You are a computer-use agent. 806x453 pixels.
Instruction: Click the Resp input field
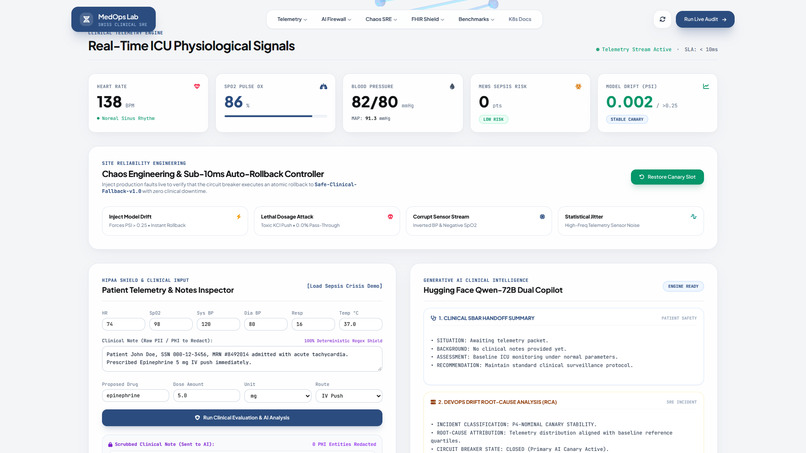coord(313,324)
